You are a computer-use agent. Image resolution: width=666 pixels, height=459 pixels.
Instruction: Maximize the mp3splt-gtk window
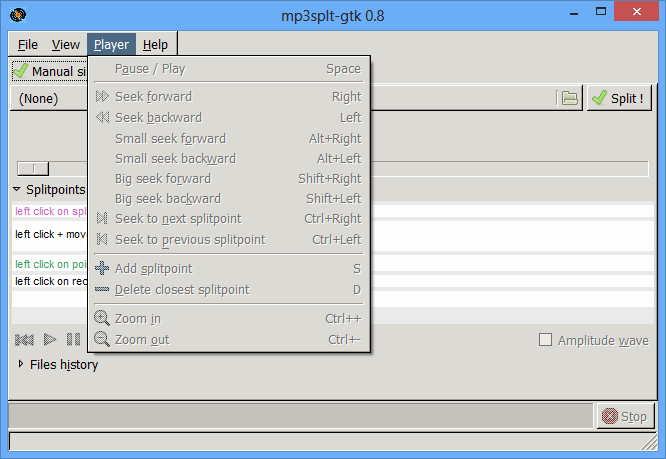click(601, 11)
